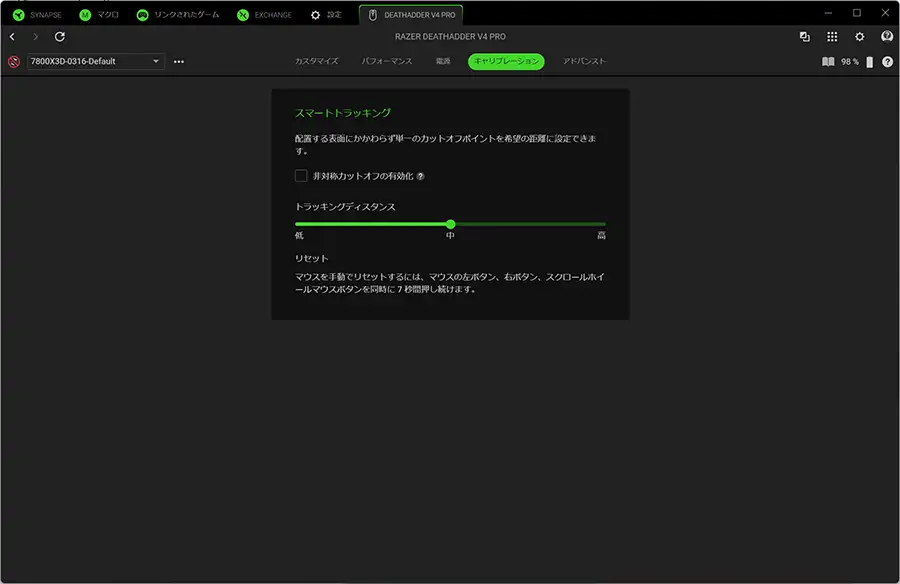Open the 設定 tab with the gear icon
This screenshot has width=900, height=584.
[325, 15]
